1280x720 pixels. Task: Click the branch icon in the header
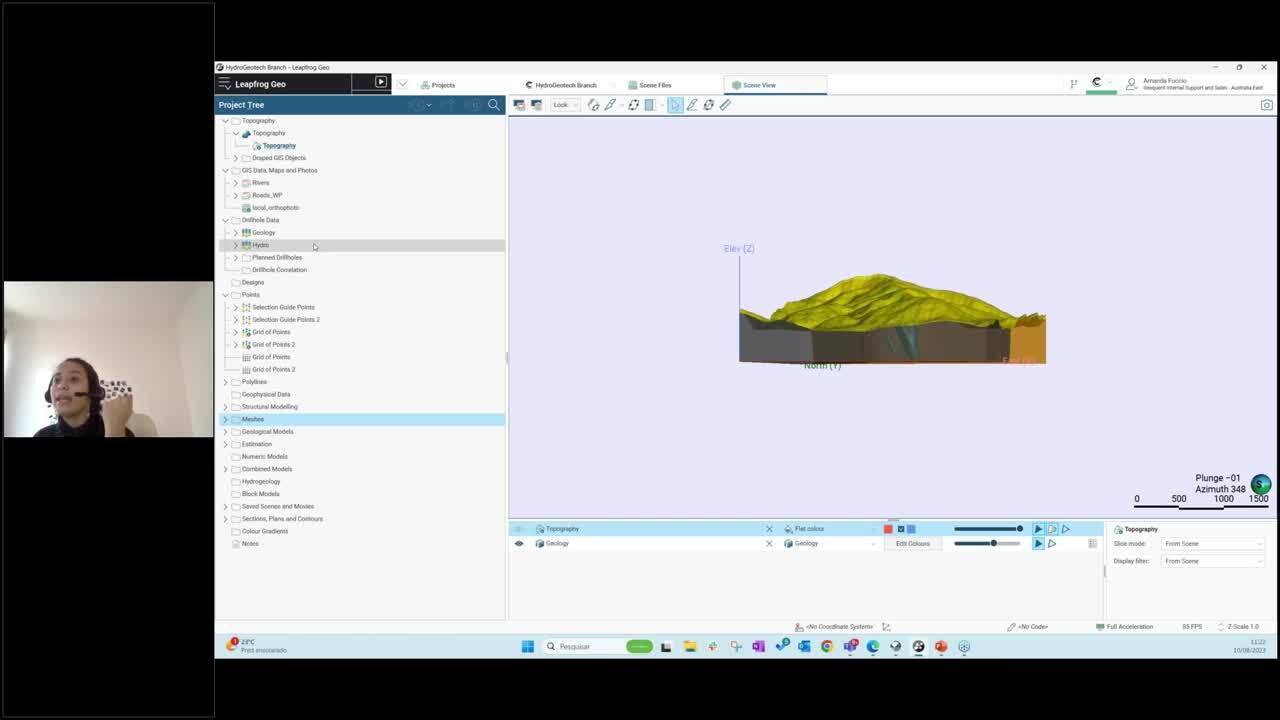tap(1073, 84)
